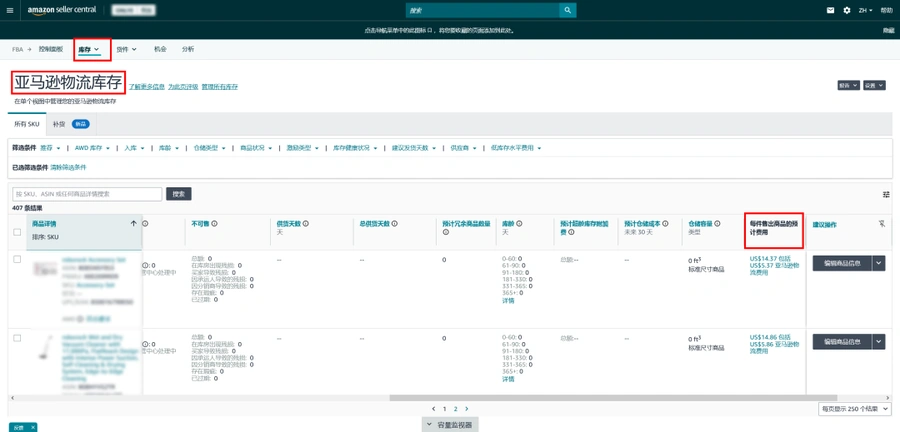This screenshot has width=900, height=432.
Task: Click the info icon next to 仓储容量
Action: pyautogui.click(x=717, y=223)
